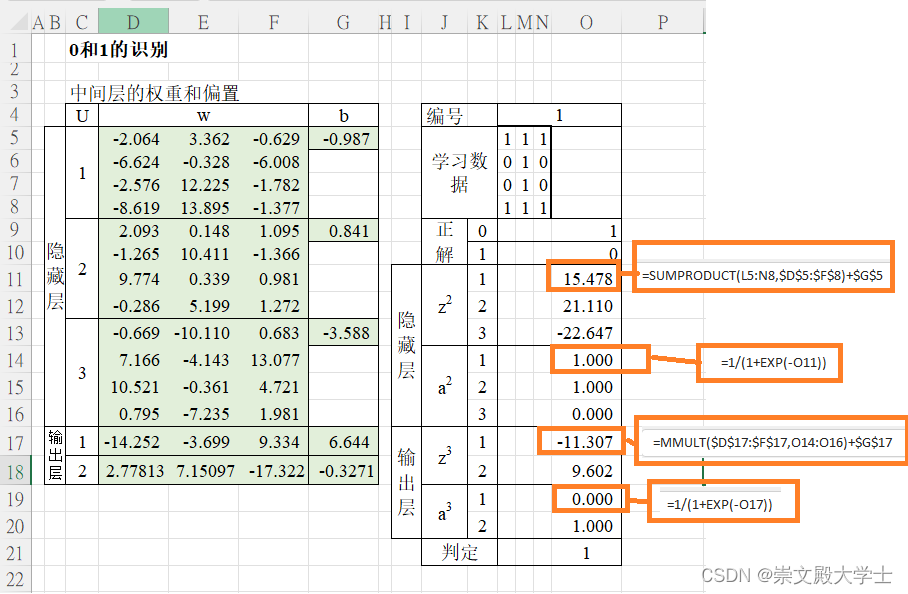Select cell with value 2.77813
Image resolution: width=908 pixels, height=594 pixels.
[x=134, y=471]
